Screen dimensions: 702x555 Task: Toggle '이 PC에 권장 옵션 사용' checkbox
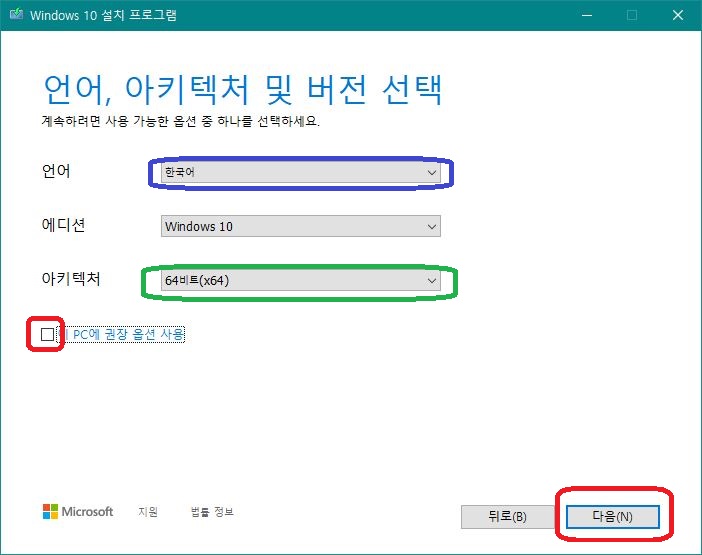click(47, 334)
